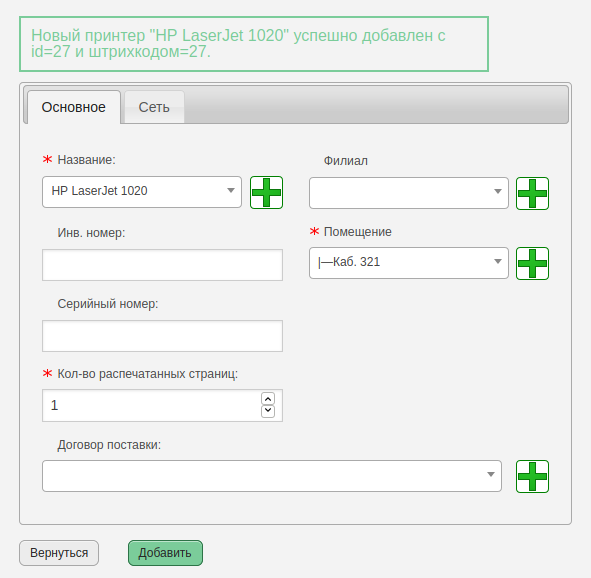The image size is (591, 578).
Task: Expand the Договор поставки dropdown
Action: point(272,476)
